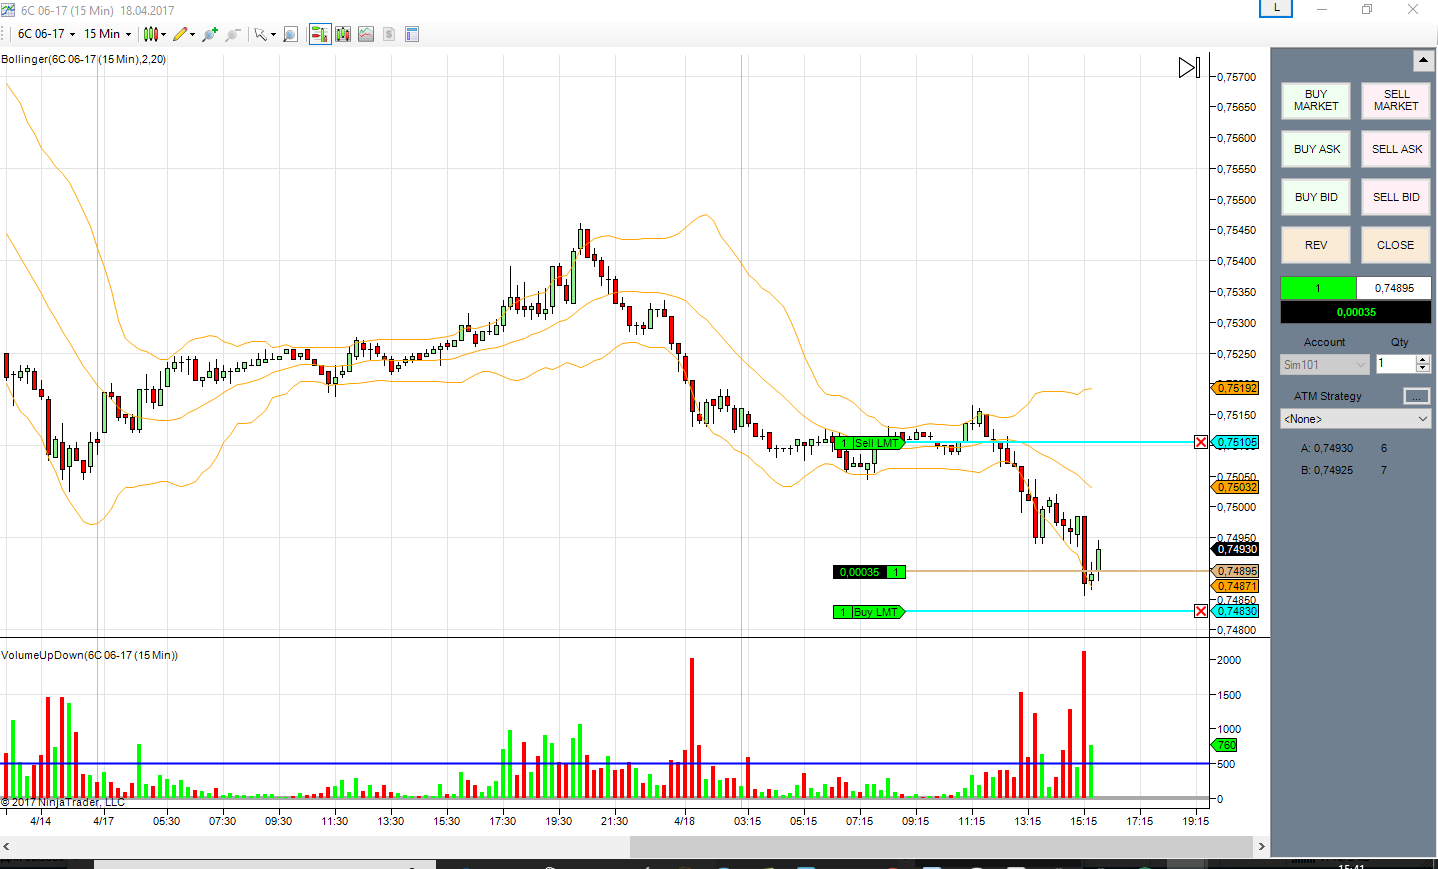Click the scrollbar right arrow
This screenshot has height=869, width=1438.
tap(1261, 846)
